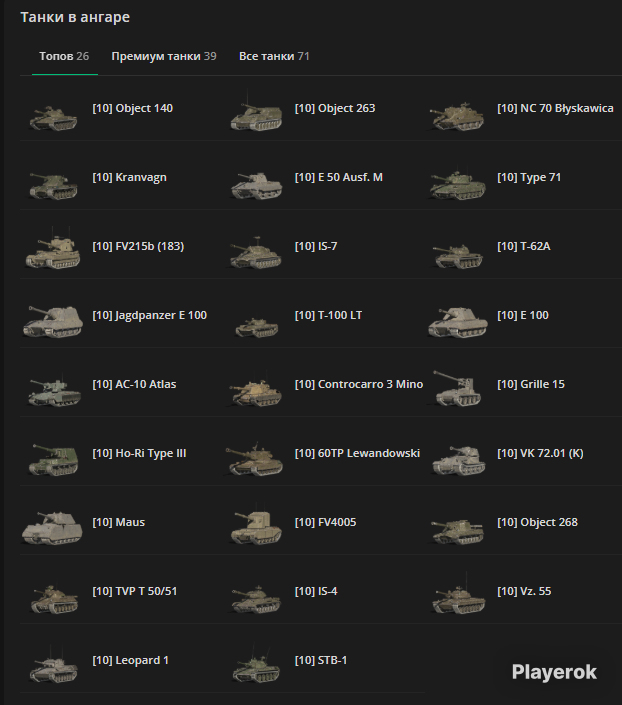Choose the T-100 LT tank icon
Screen dimensions: 622x705
[x=257, y=327]
